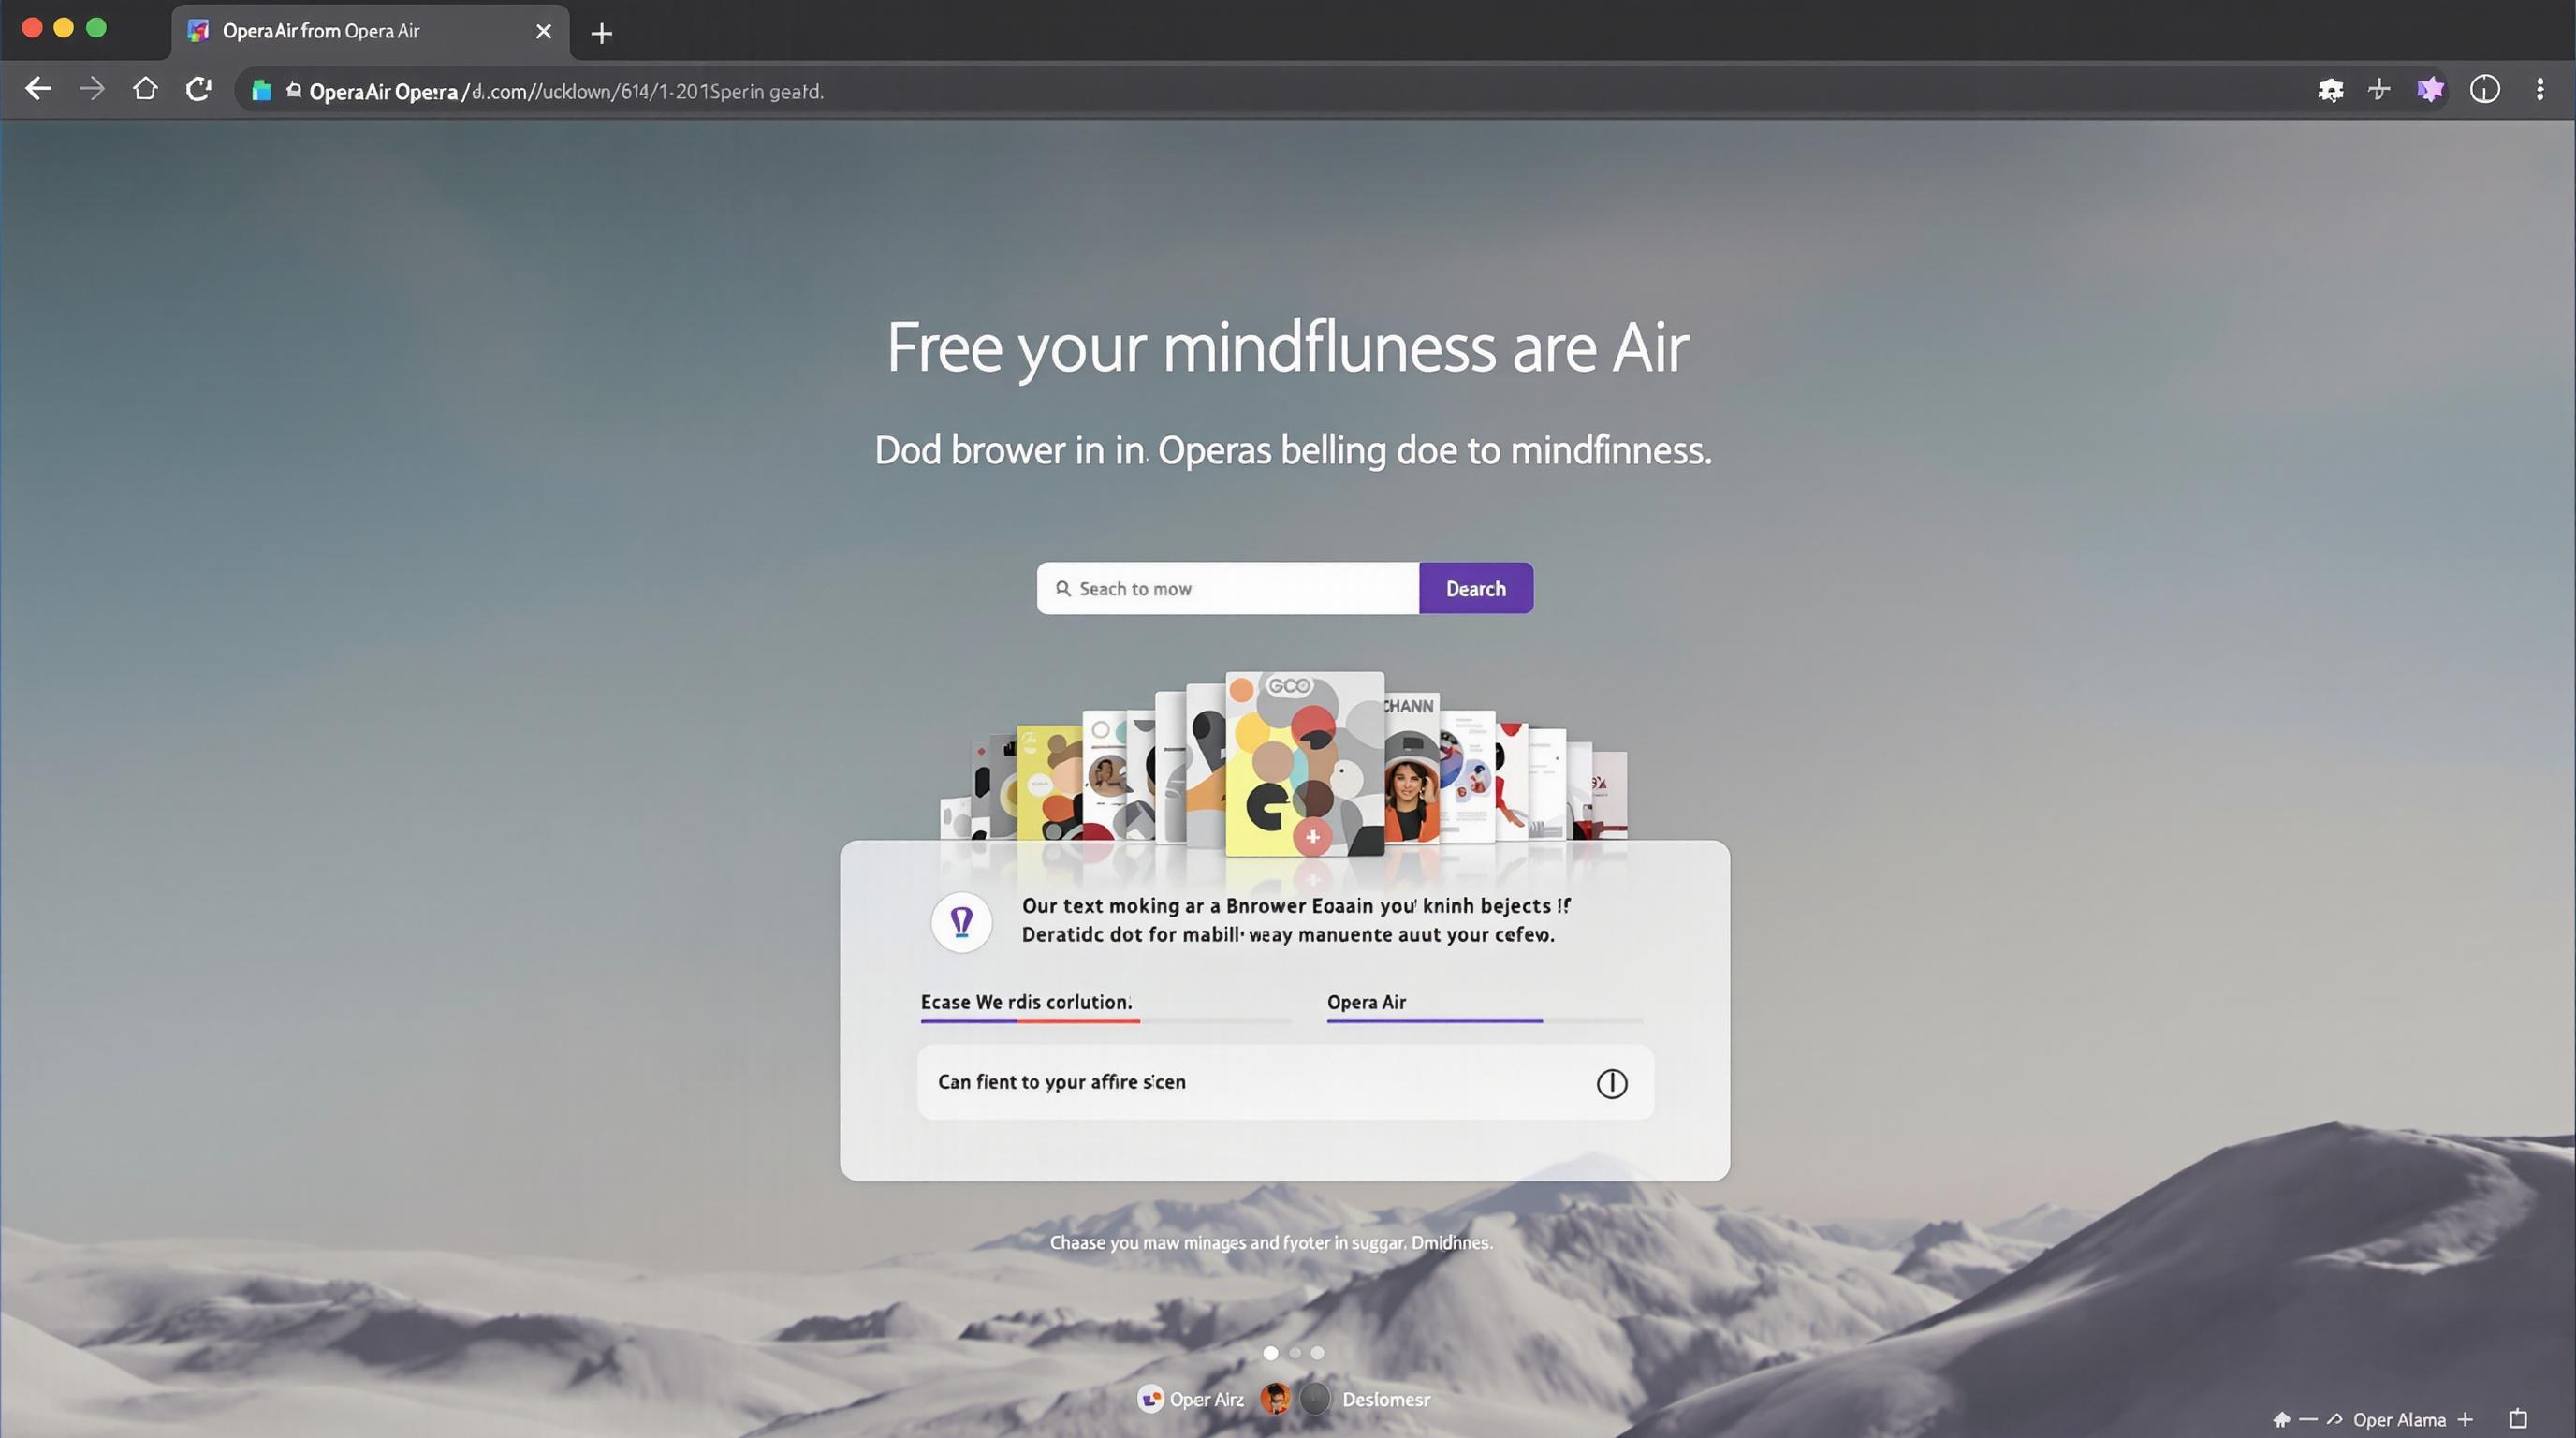The height and width of the screenshot is (1438, 2576).
Task: Open the browser overflow three-dot menu
Action: tap(2540, 89)
